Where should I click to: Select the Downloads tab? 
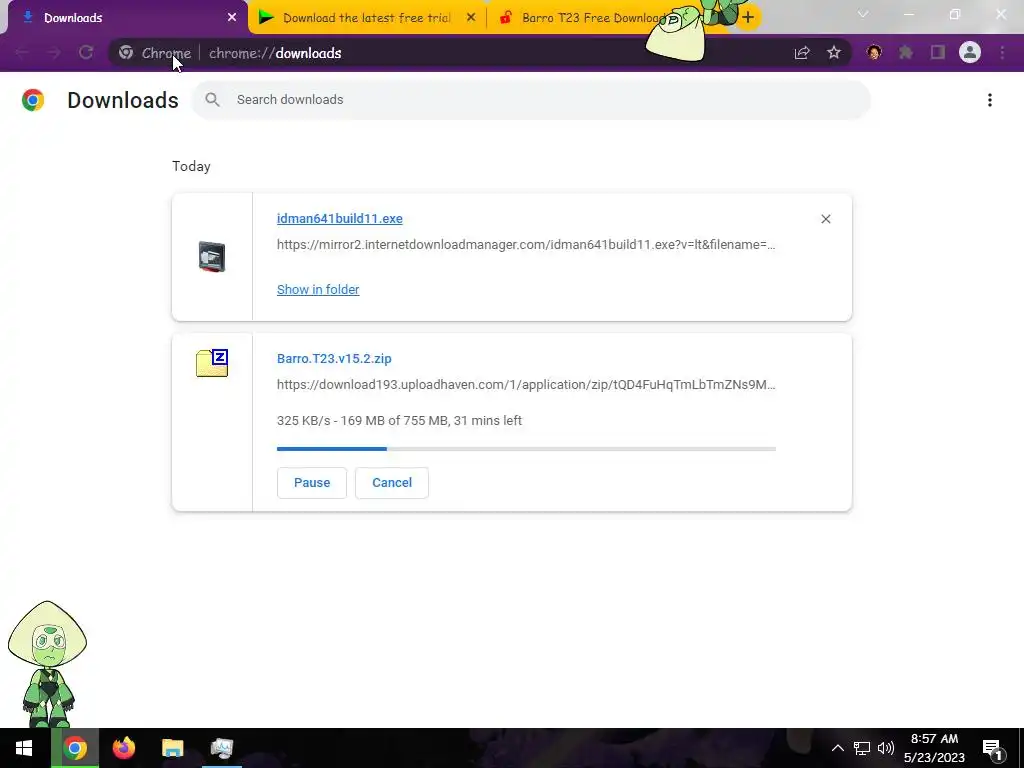coord(124,18)
